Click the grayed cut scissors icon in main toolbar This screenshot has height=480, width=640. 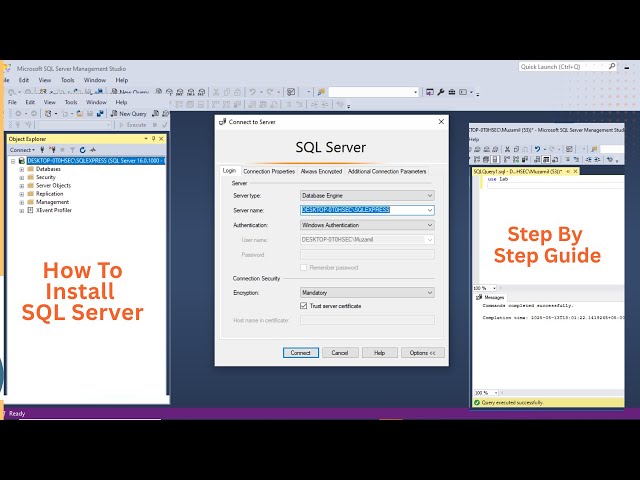(216, 92)
